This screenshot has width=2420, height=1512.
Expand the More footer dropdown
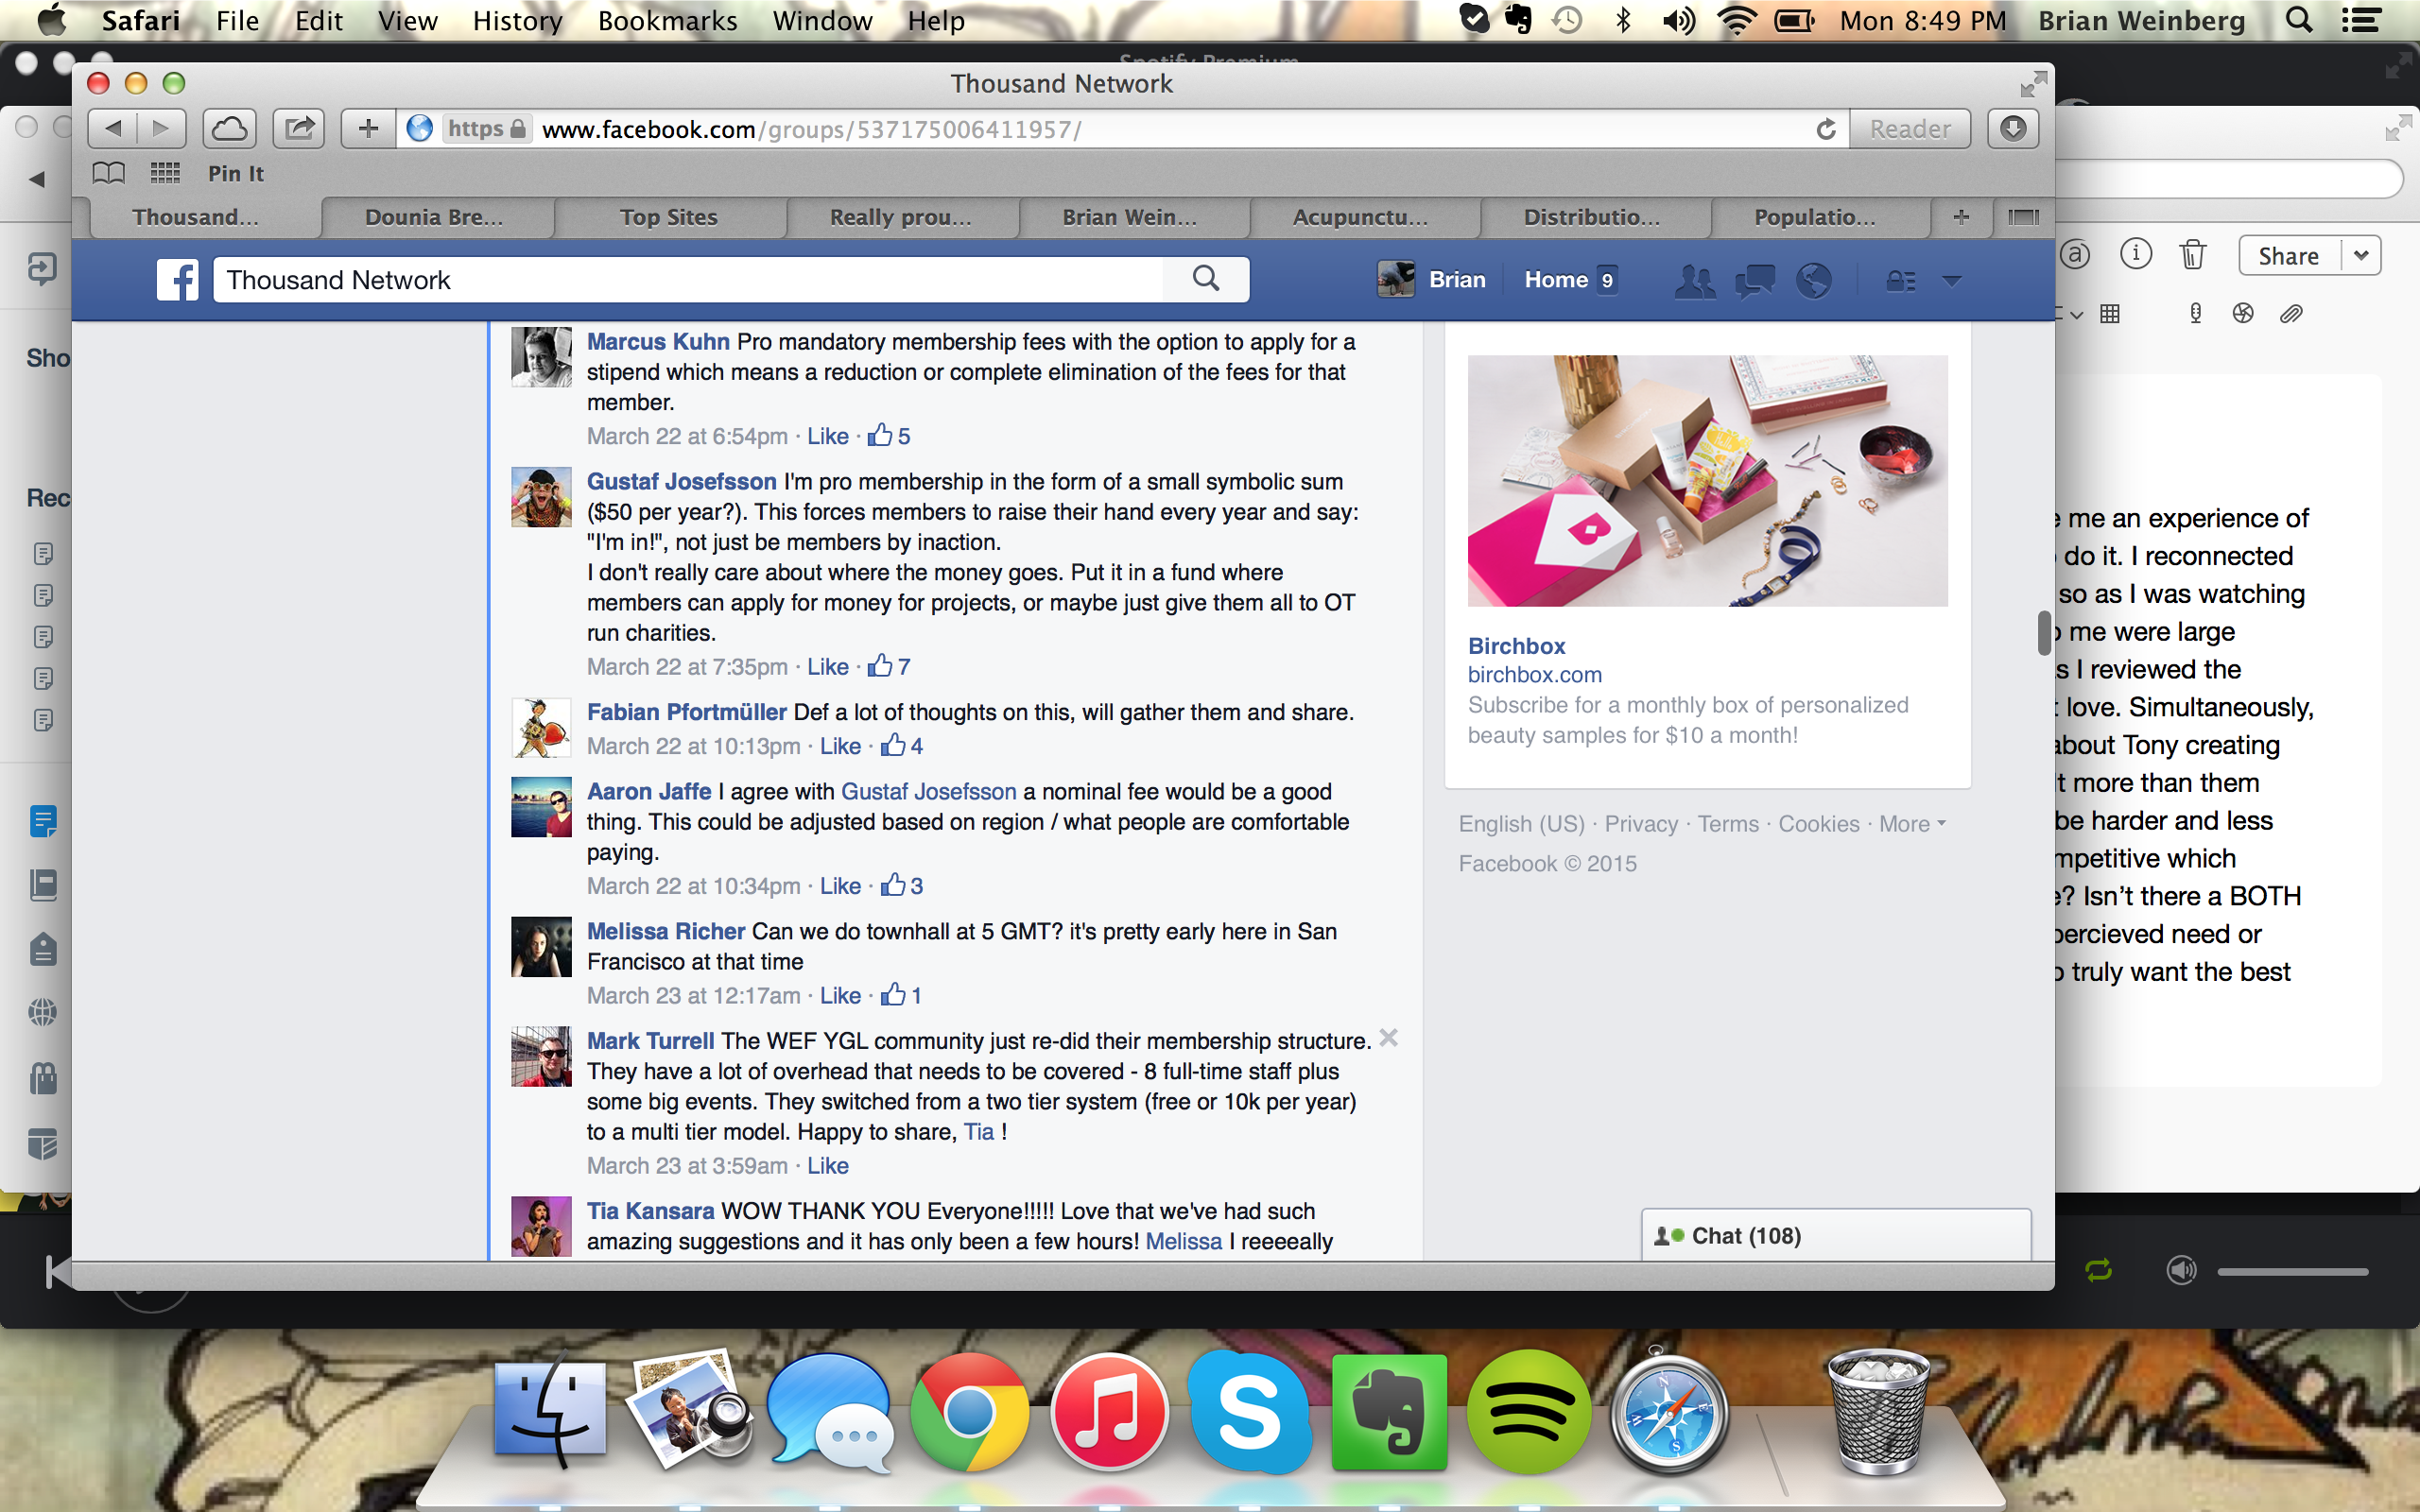click(1912, 824)
